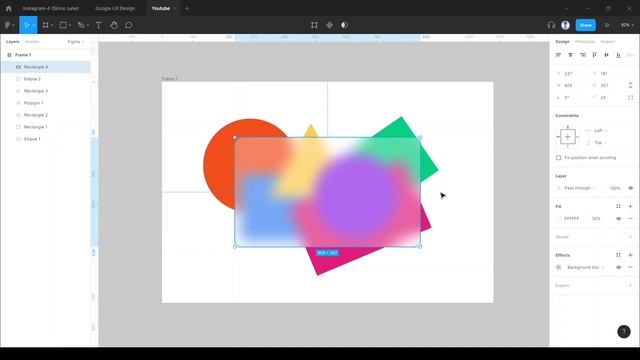
Task: Enable Fix position when scrolling checkbox
Action: tap(559, 158)
